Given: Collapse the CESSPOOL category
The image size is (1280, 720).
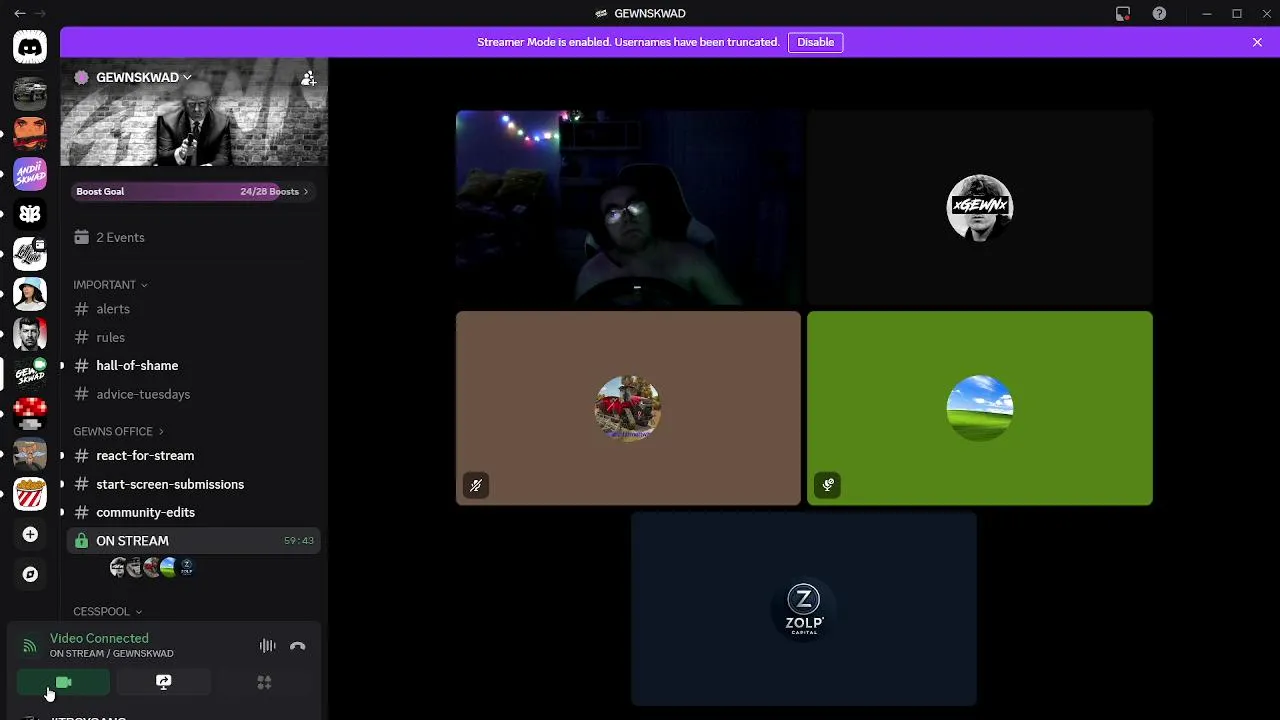Looking at the screenshot, I should coord(107,611).
